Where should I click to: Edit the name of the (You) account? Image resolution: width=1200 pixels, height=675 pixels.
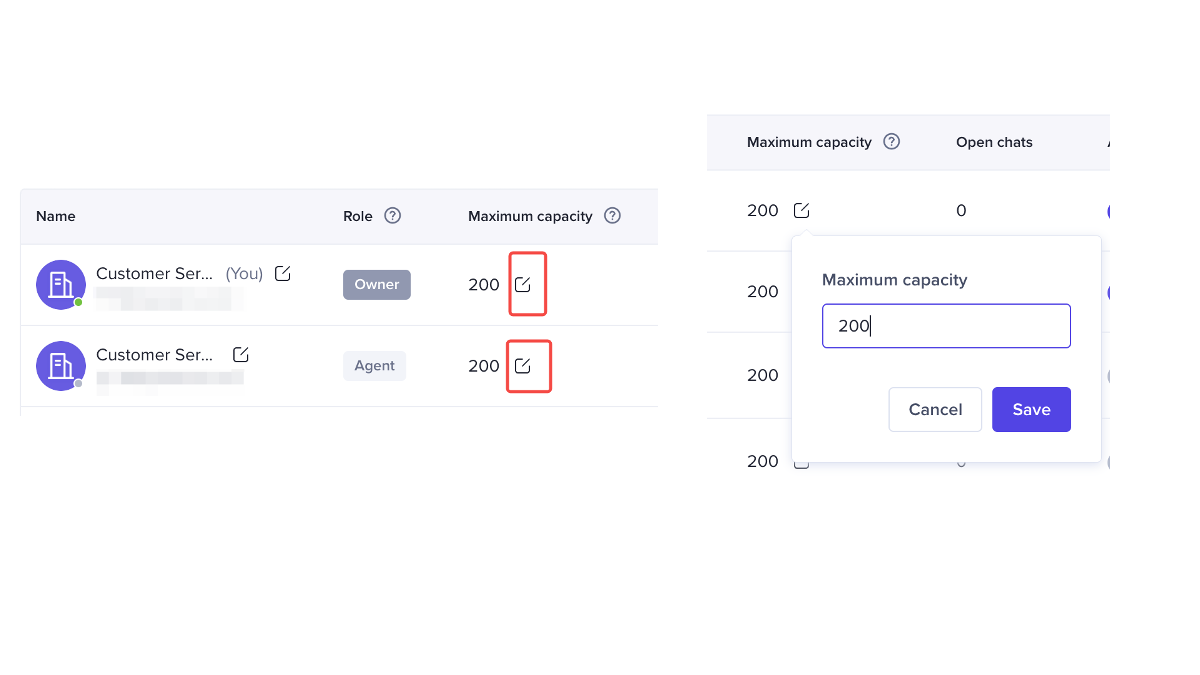point(283,274)
